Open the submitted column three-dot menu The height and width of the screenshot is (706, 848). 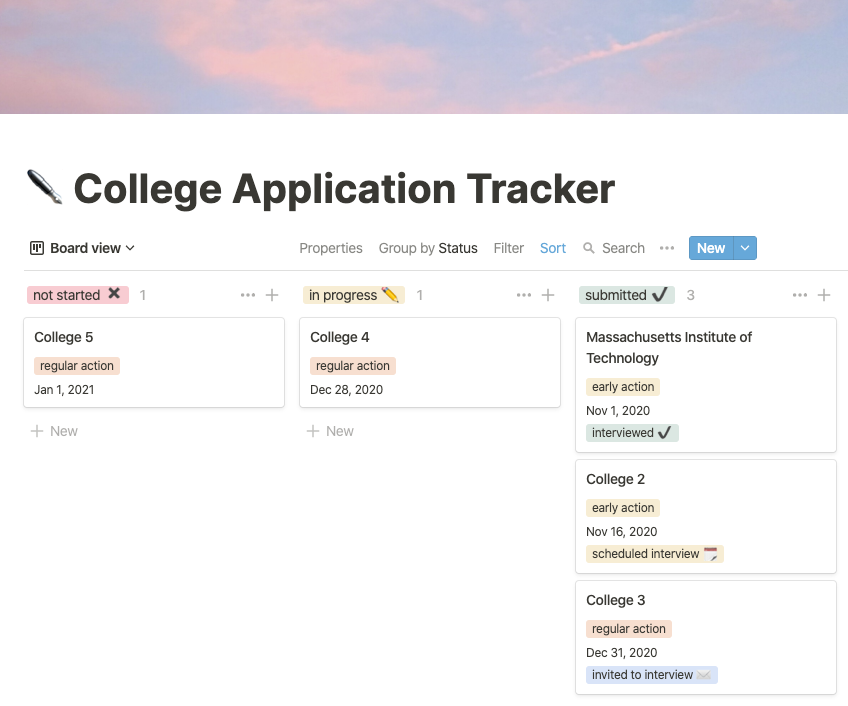(x=800, y=295)
